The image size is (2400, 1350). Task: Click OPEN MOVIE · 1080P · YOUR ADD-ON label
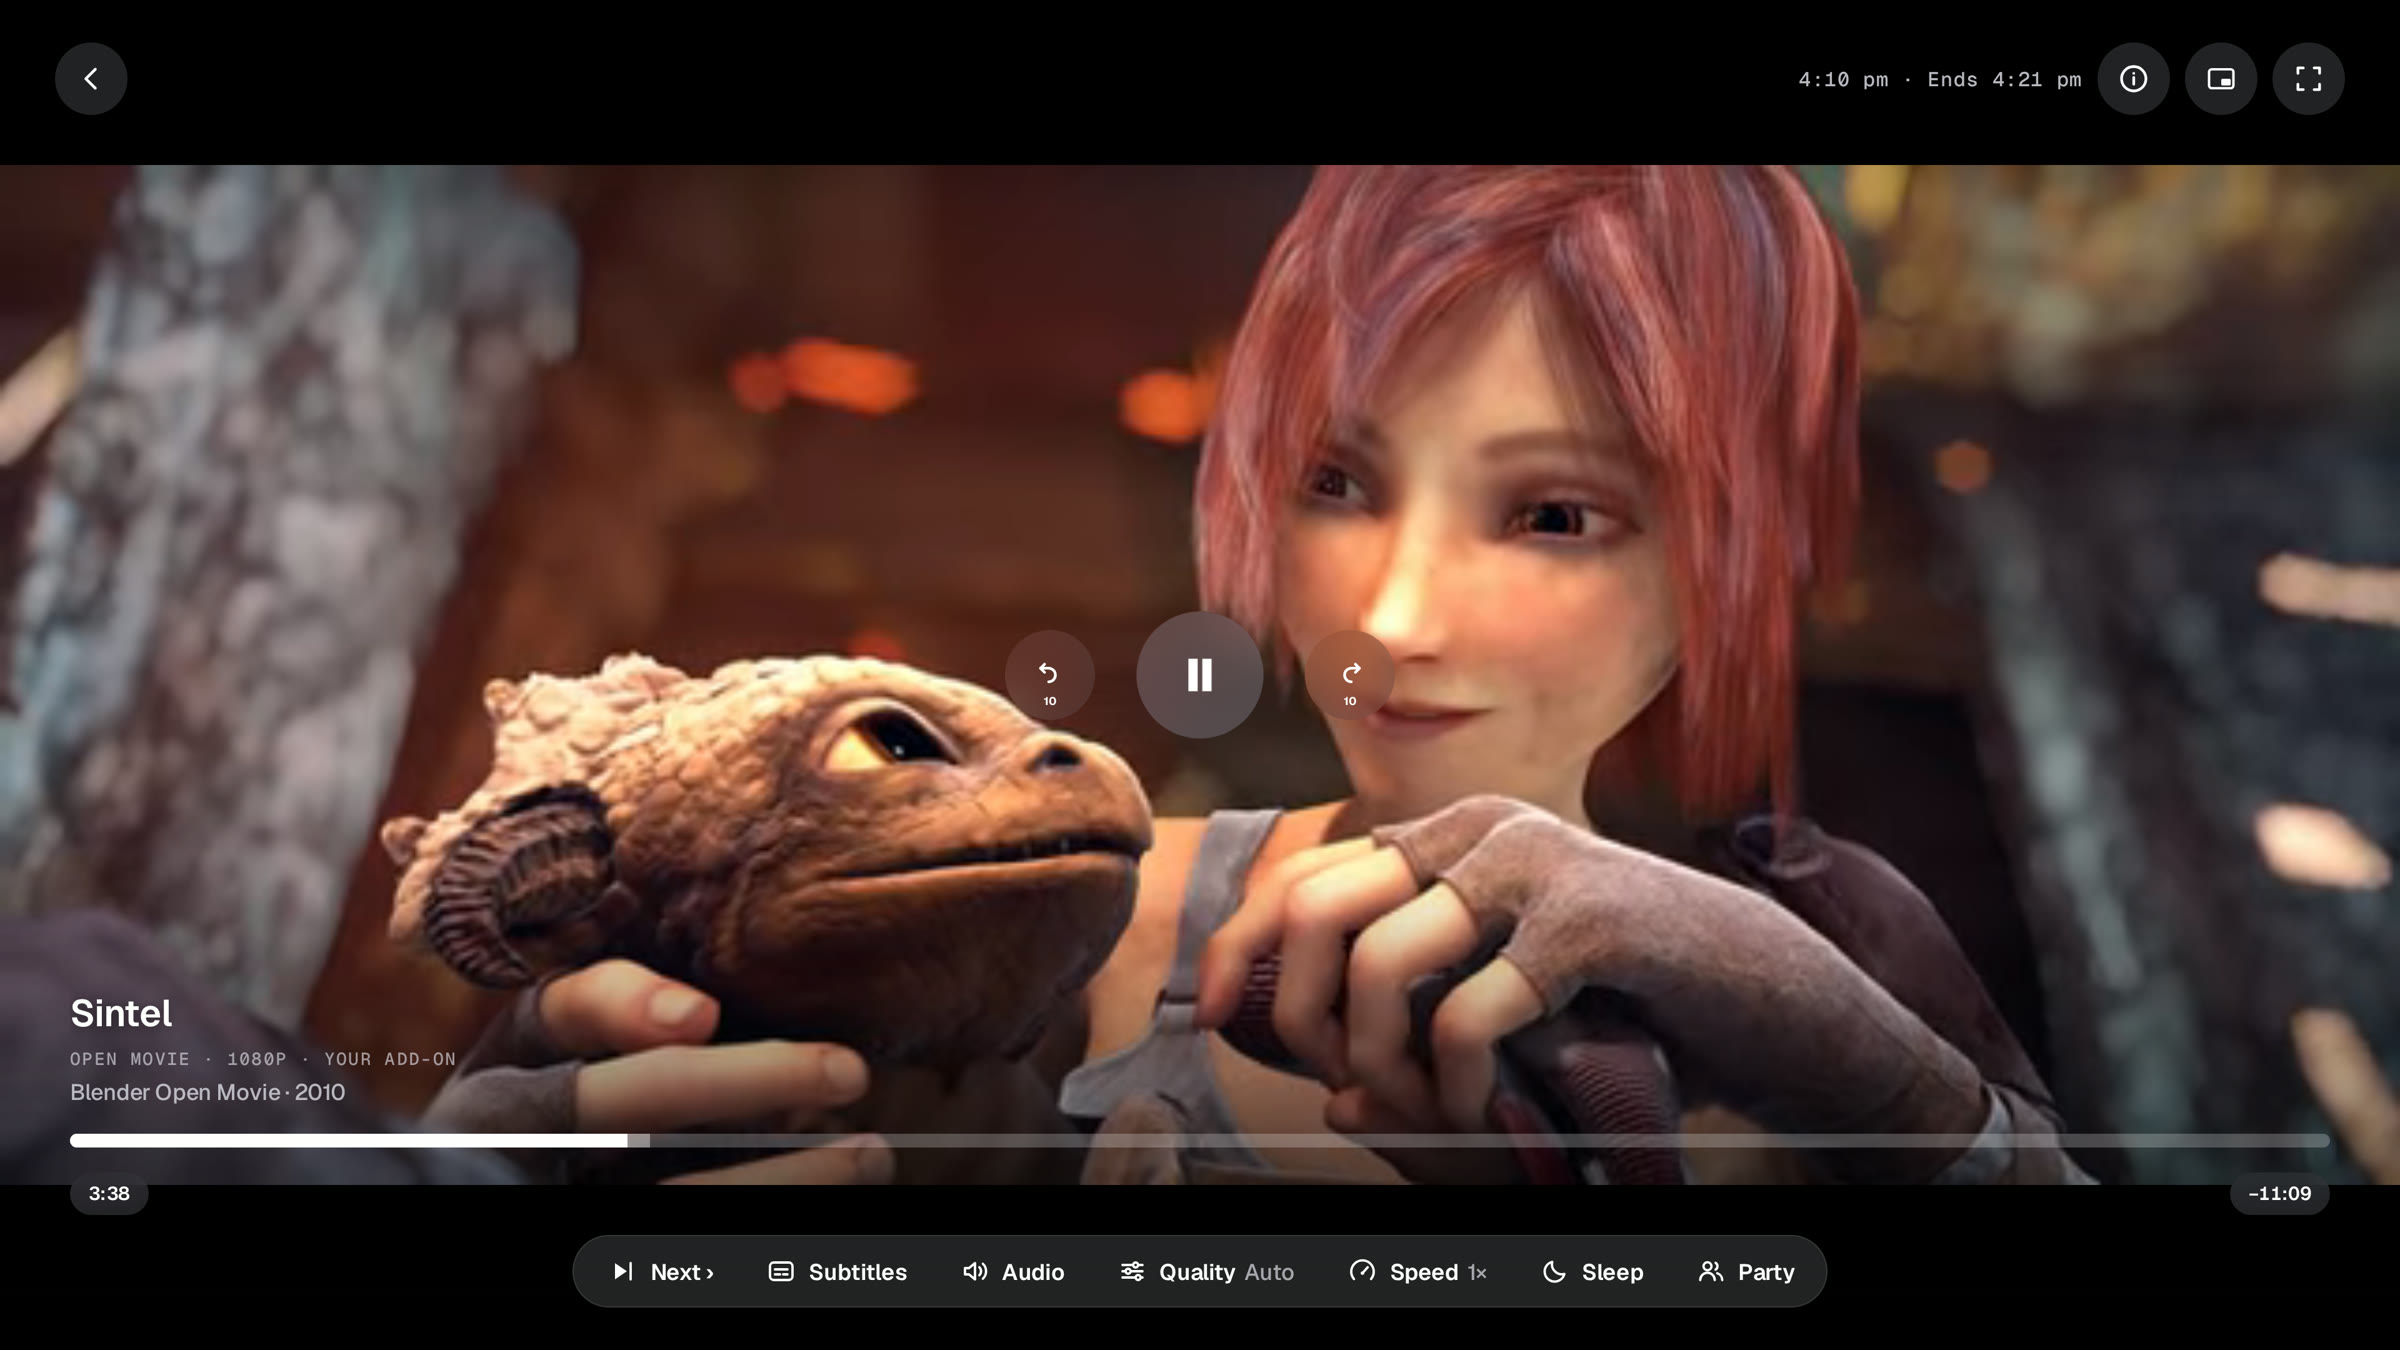click(x=263, y=1059)
